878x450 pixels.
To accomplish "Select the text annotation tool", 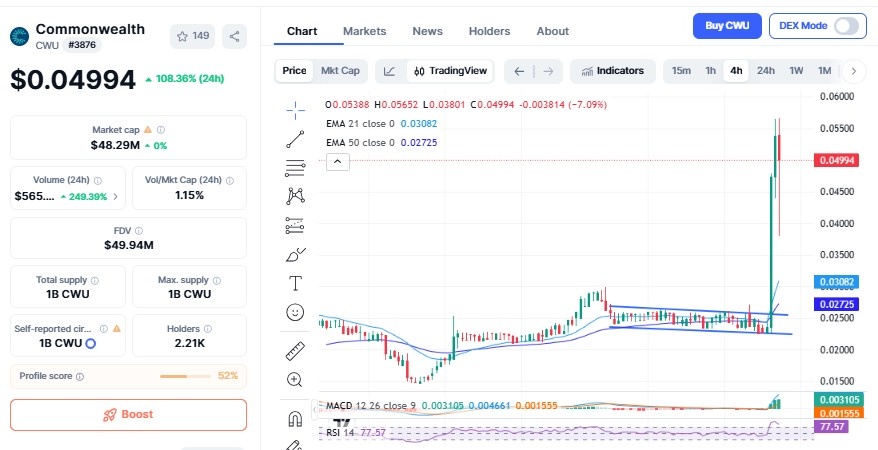I will [295, 283].
